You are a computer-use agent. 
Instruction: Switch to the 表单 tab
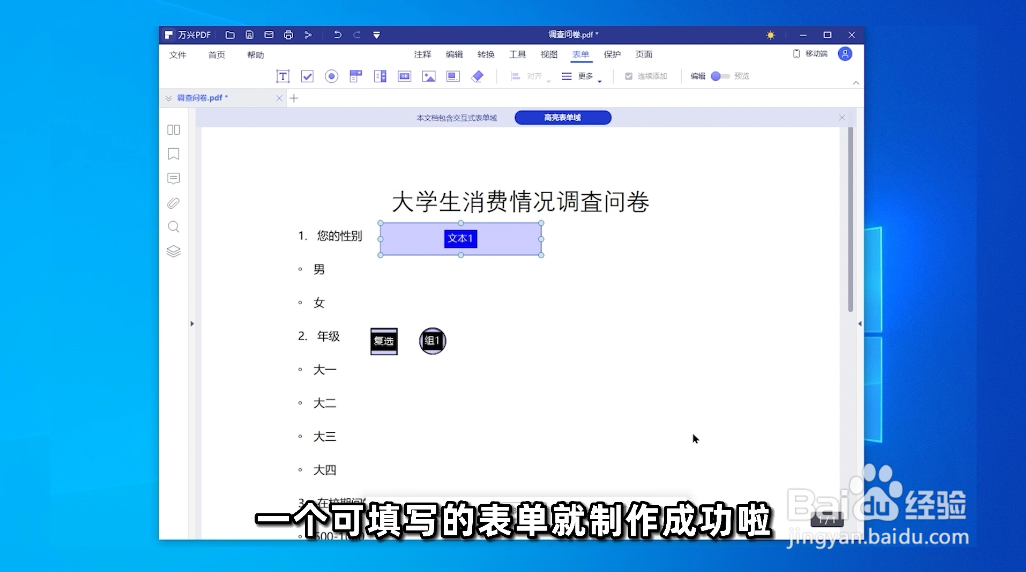point(580,54)
